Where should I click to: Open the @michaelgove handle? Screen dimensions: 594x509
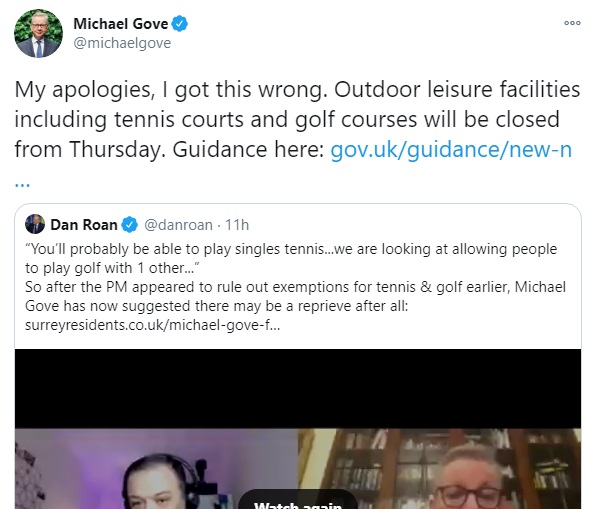[x=122, y=43]
